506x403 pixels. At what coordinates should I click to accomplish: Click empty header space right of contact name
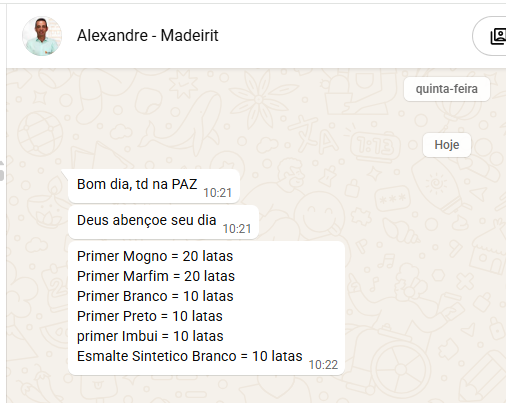tap(343, 36)
